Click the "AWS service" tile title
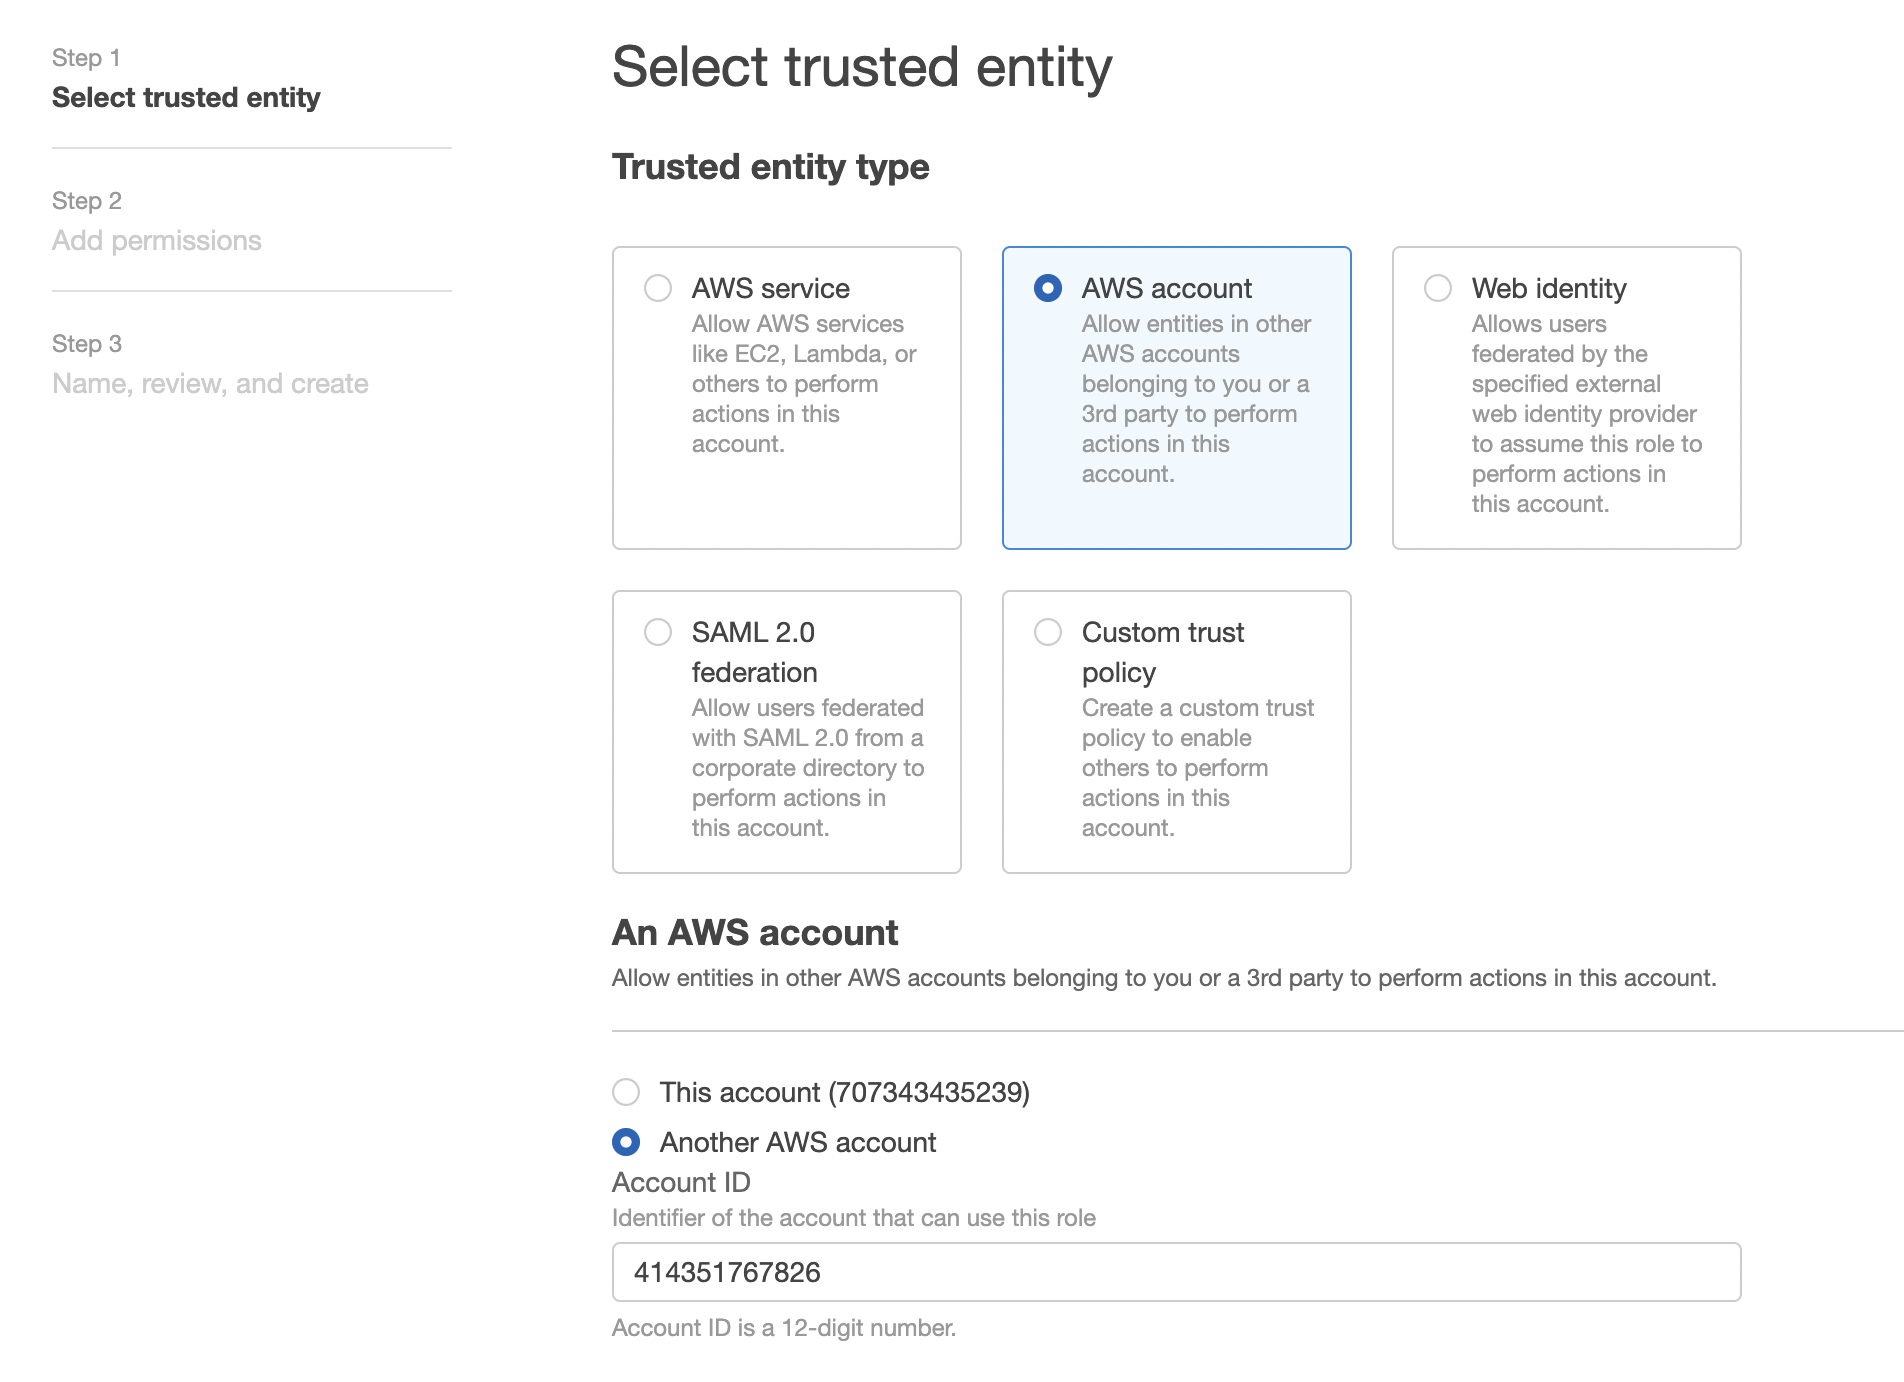 pyautogui.click(x=770, y=288)
